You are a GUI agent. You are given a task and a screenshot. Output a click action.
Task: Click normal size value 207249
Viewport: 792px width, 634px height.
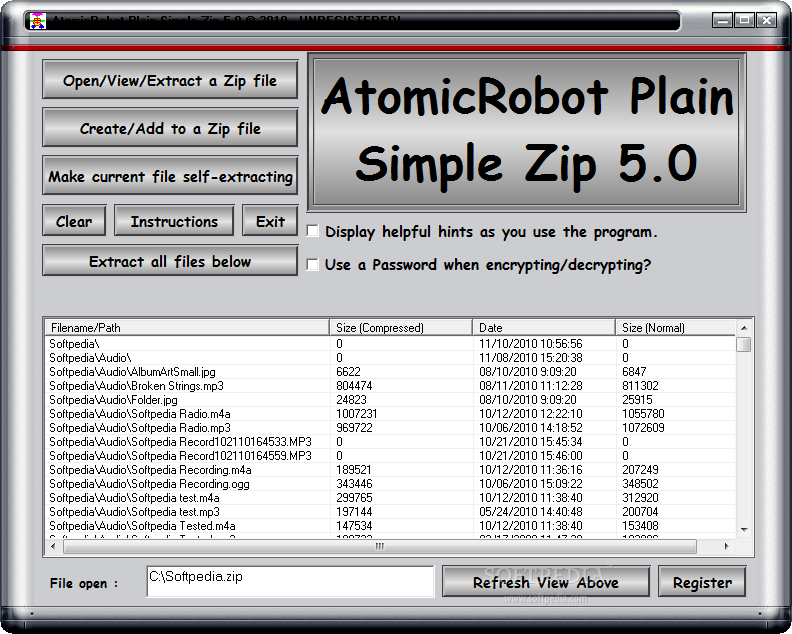click(x=640, y=470)
